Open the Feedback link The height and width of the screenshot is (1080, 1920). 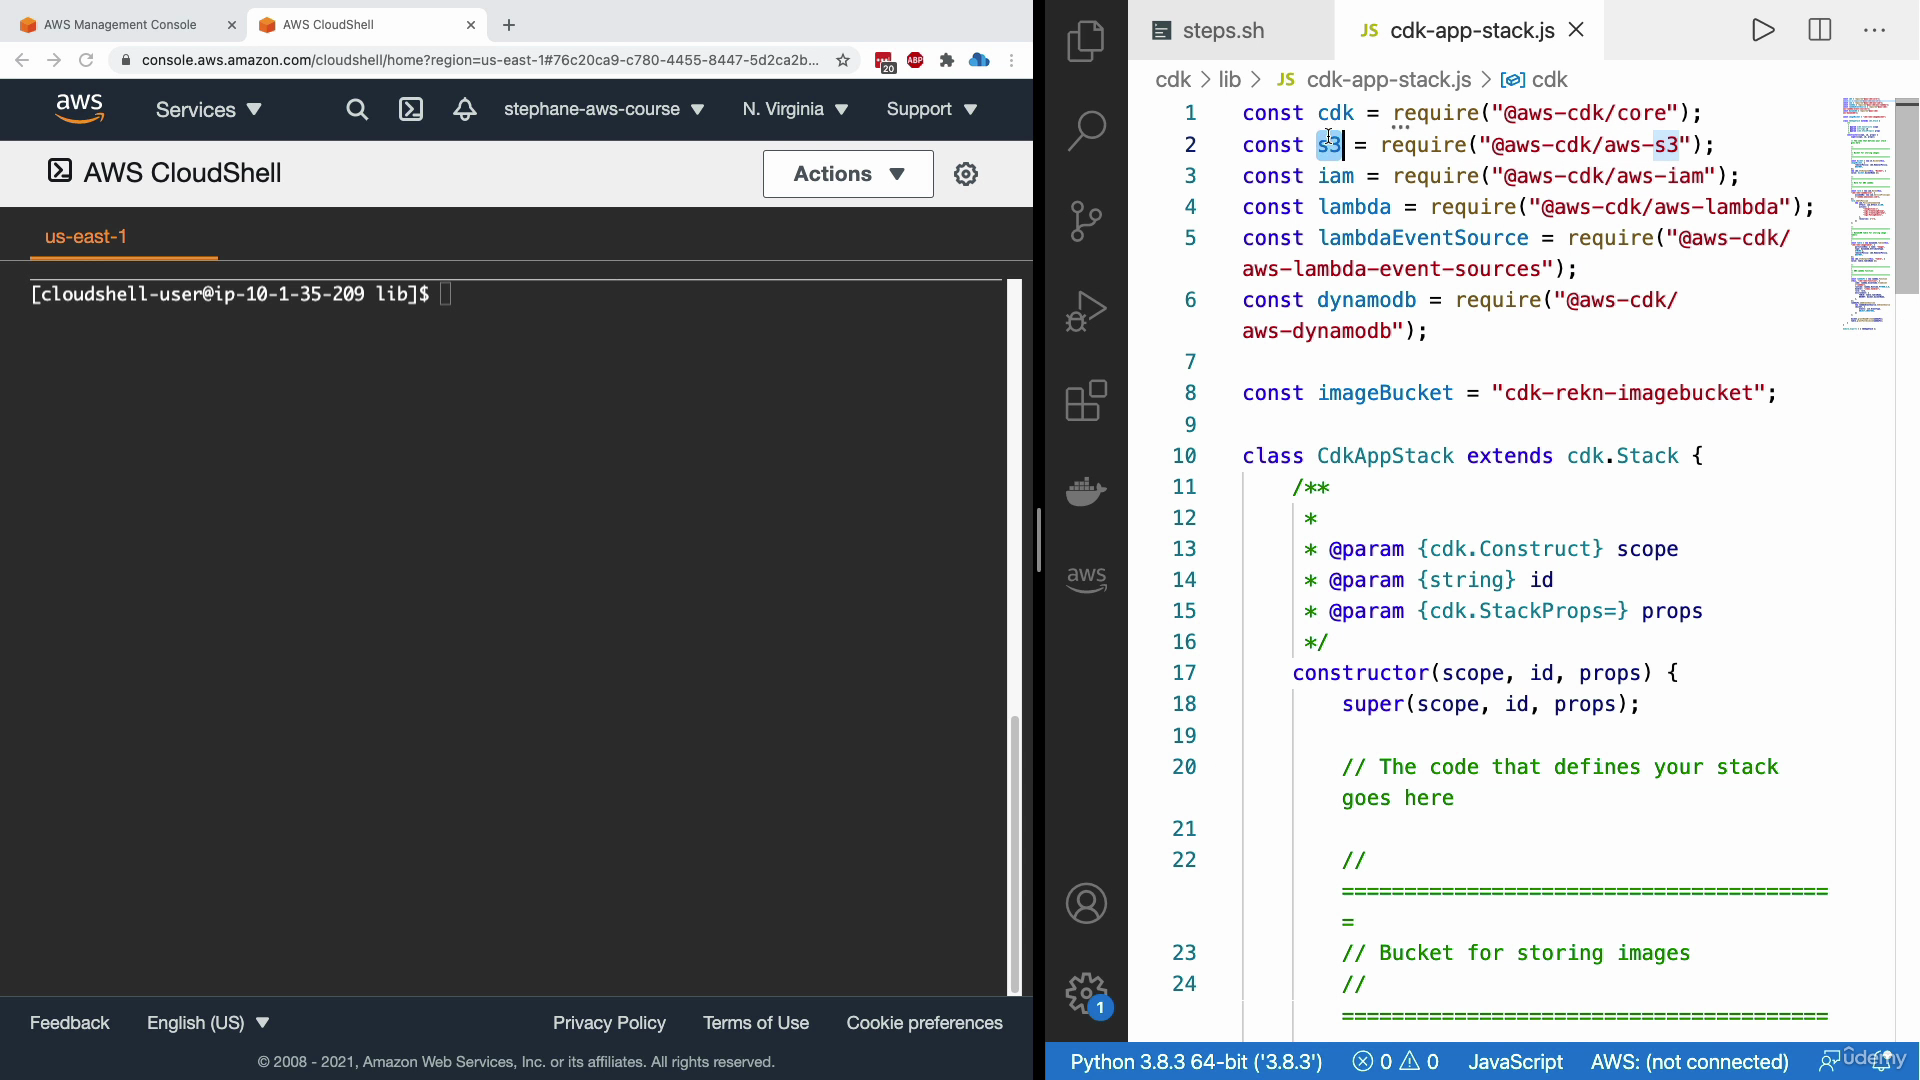coord(70,1023)
